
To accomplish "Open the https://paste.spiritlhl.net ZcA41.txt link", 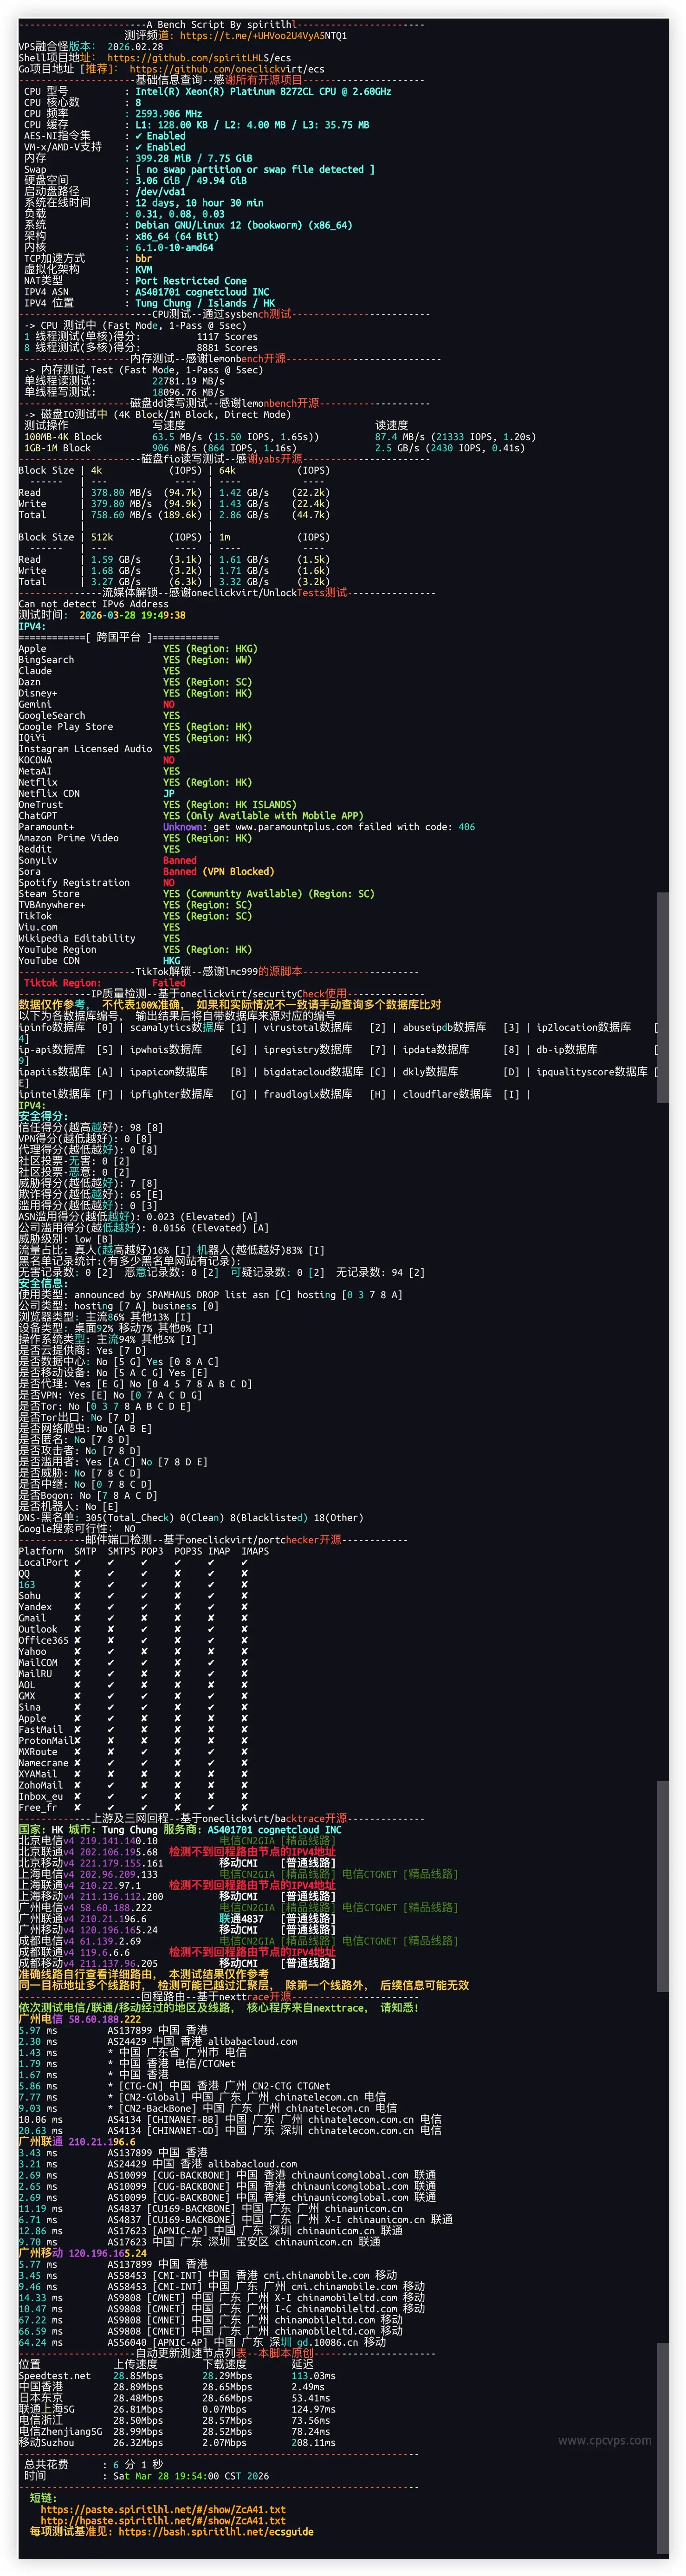I will point(163,2509).
